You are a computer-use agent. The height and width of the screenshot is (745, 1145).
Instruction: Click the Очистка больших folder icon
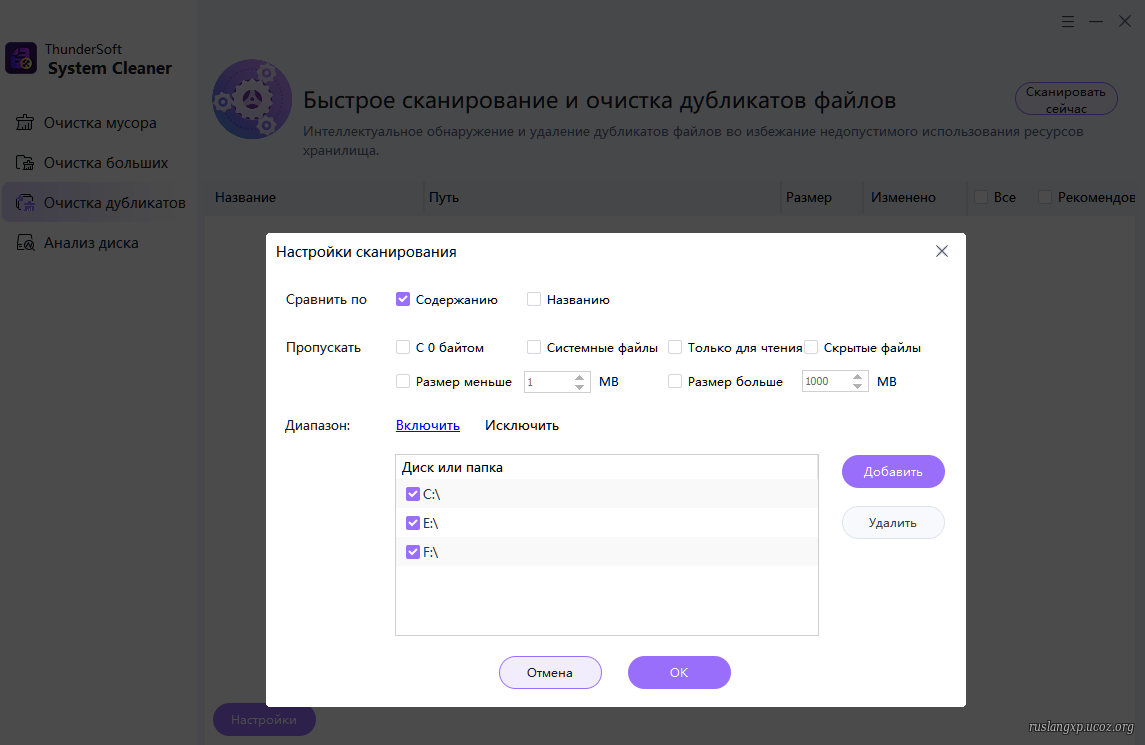26,163
